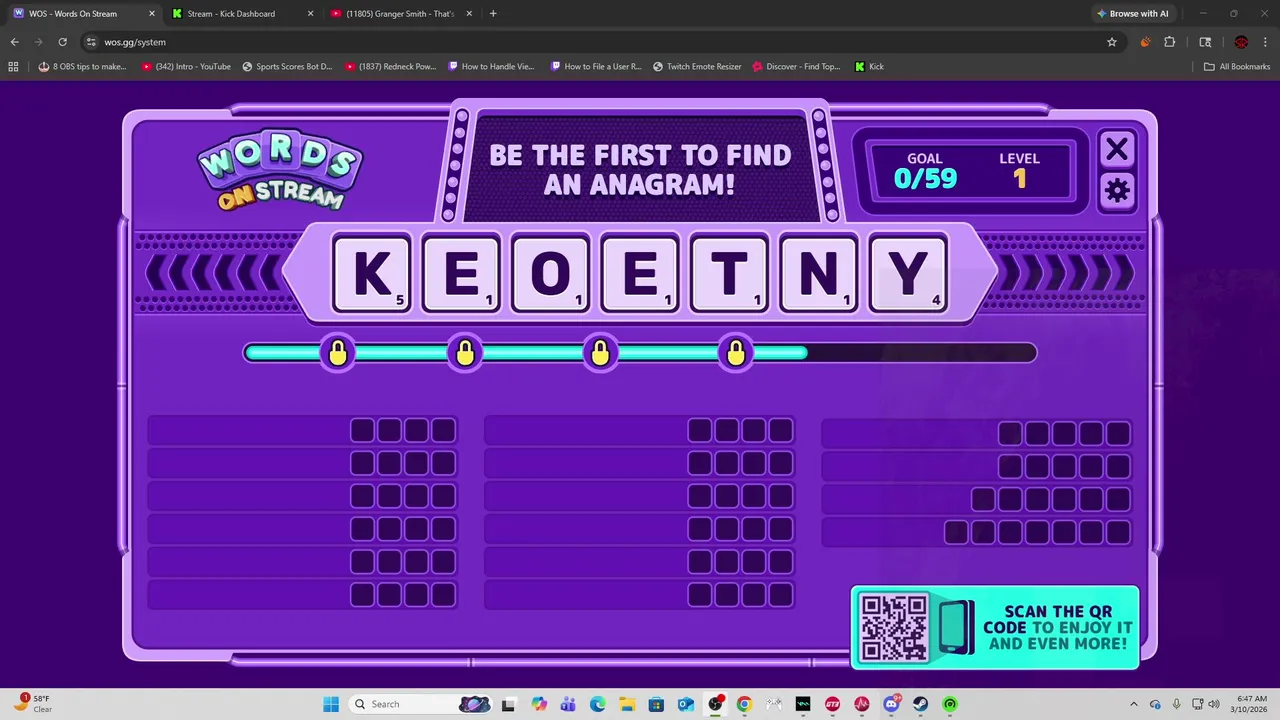
Task: Switch to the Granger Smith YouTube tab
Action: (398, 14)
